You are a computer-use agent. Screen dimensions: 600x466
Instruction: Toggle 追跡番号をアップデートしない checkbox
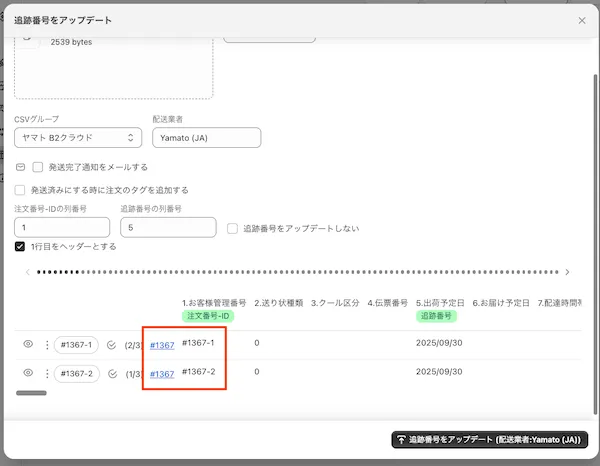point(233,228)
